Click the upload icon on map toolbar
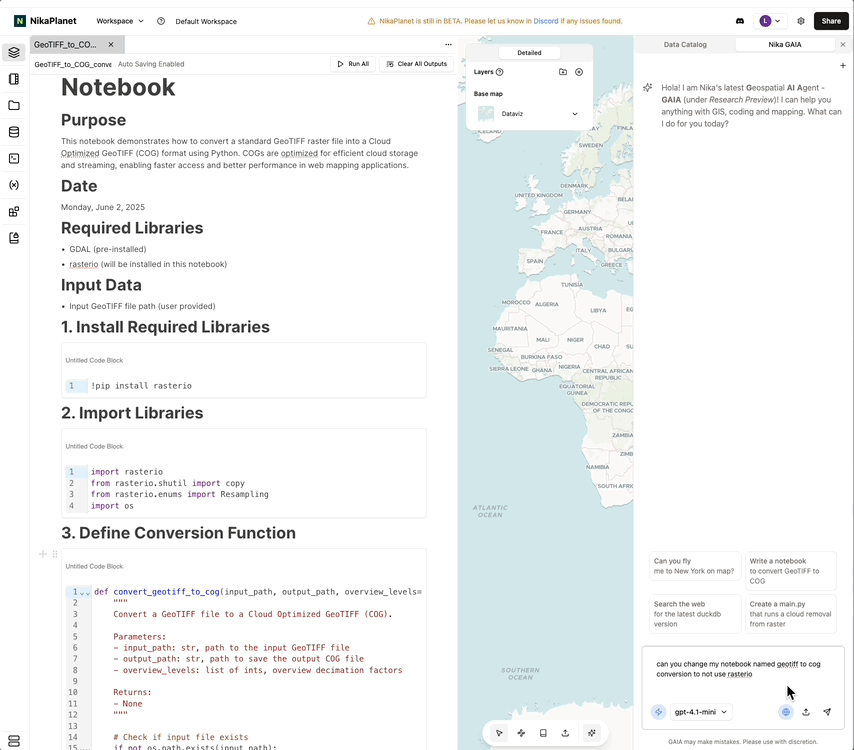The height and width of the screenshot is (750, 854). (565, 733)
